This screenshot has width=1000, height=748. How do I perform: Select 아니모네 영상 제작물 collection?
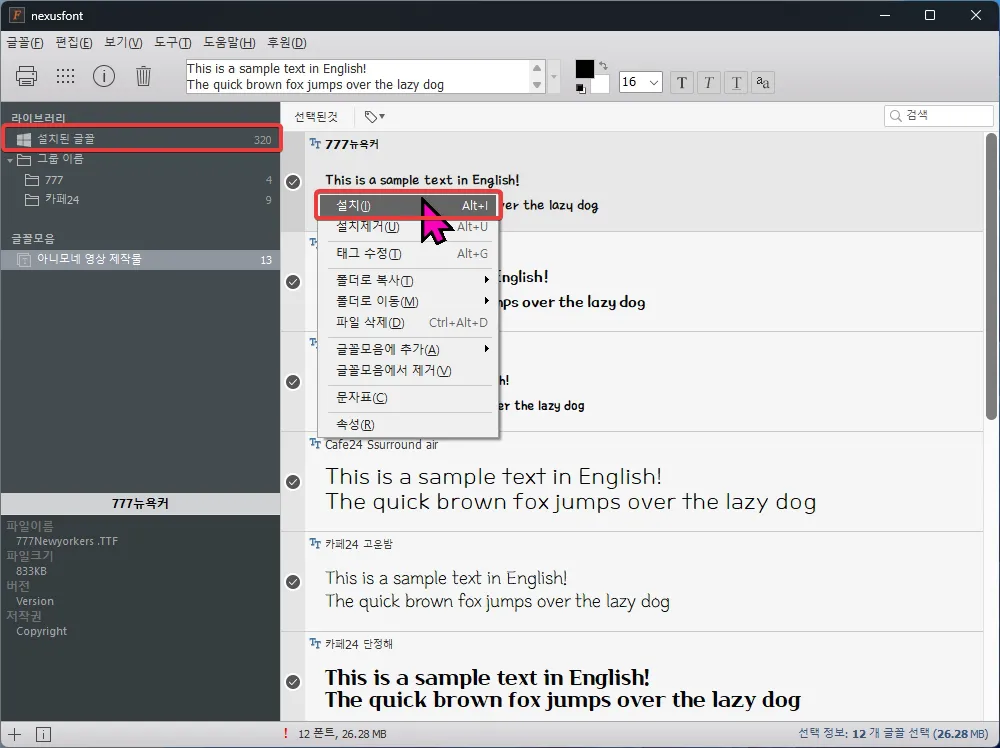[x=141, y=260]
